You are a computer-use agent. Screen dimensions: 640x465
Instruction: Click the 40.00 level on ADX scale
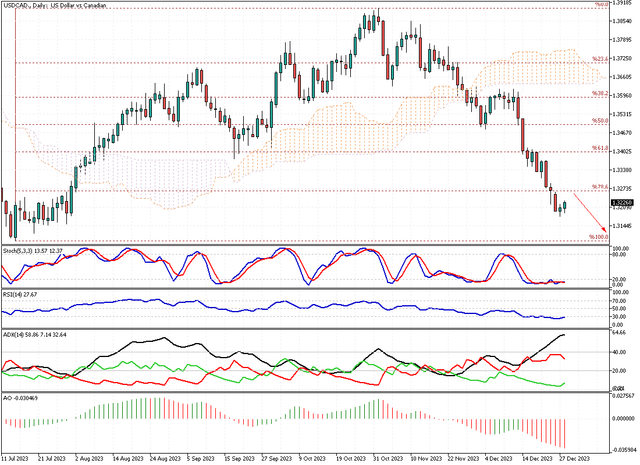coord(620,352)
